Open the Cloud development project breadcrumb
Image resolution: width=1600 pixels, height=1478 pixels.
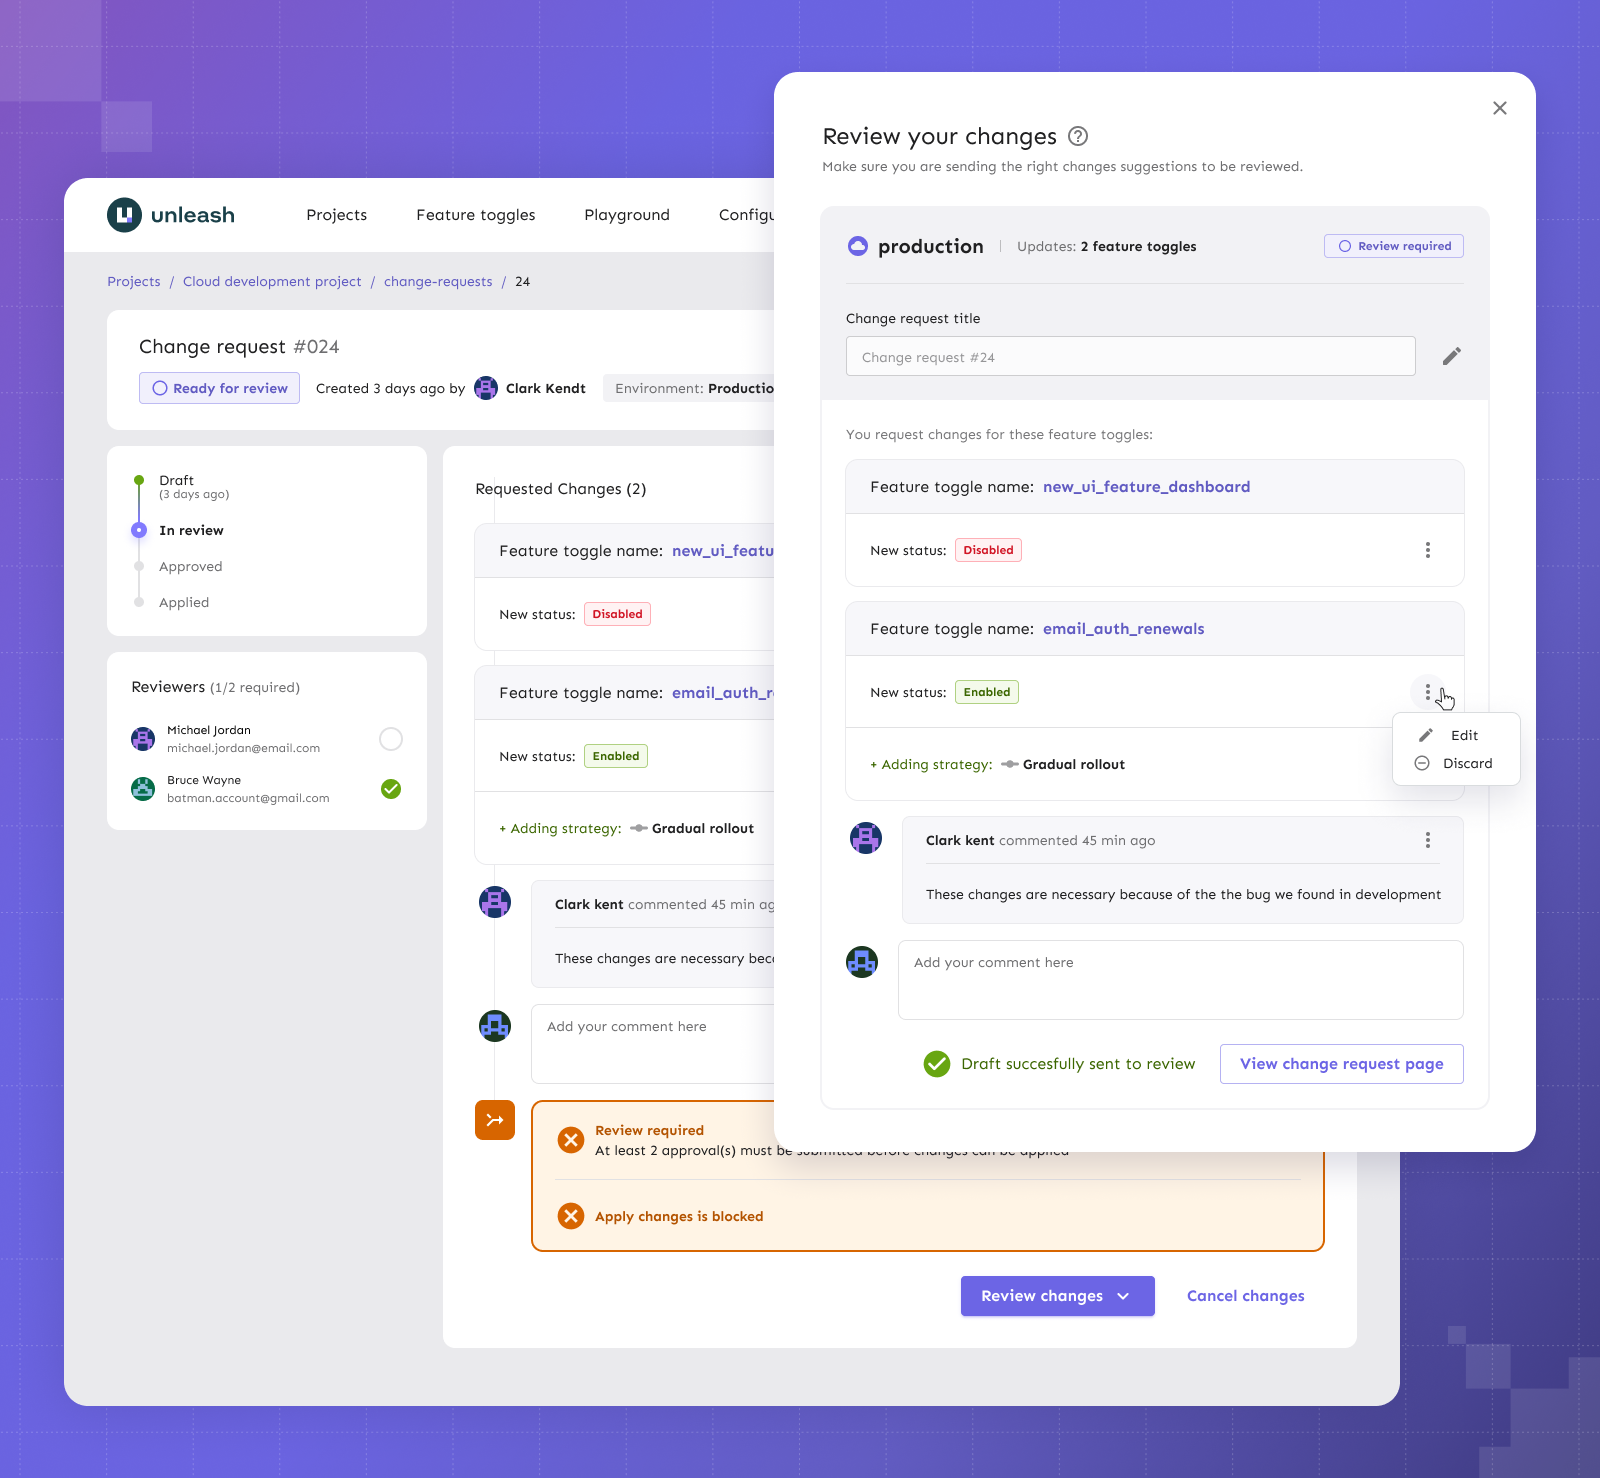(x=272, y=282)
